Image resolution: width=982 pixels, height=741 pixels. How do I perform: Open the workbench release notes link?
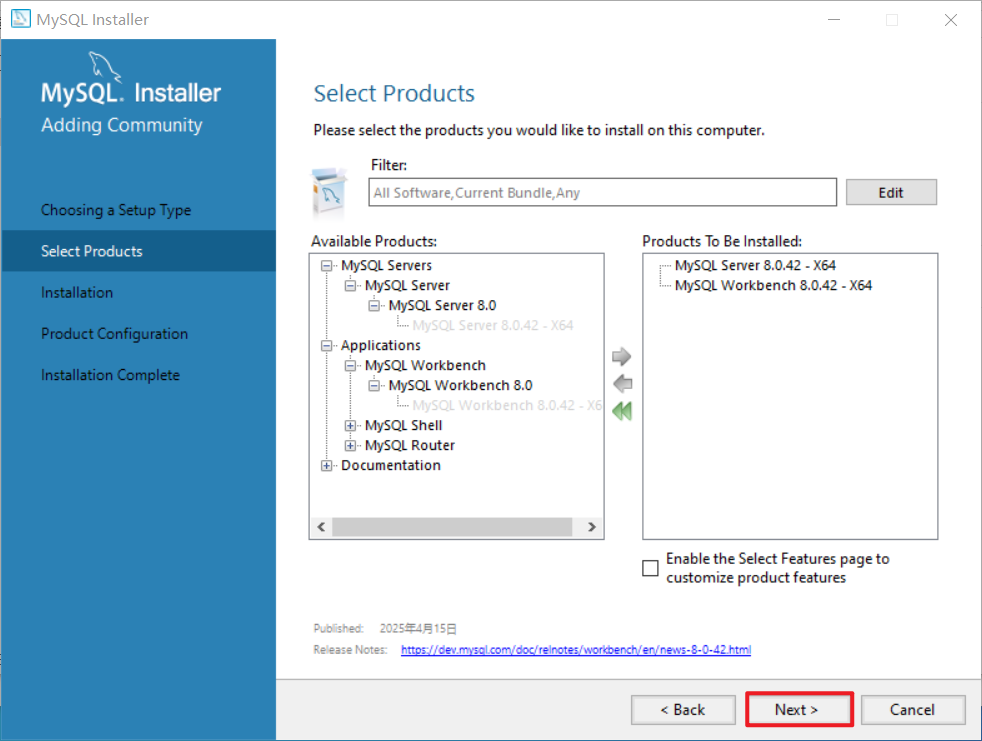pos(576,650)
